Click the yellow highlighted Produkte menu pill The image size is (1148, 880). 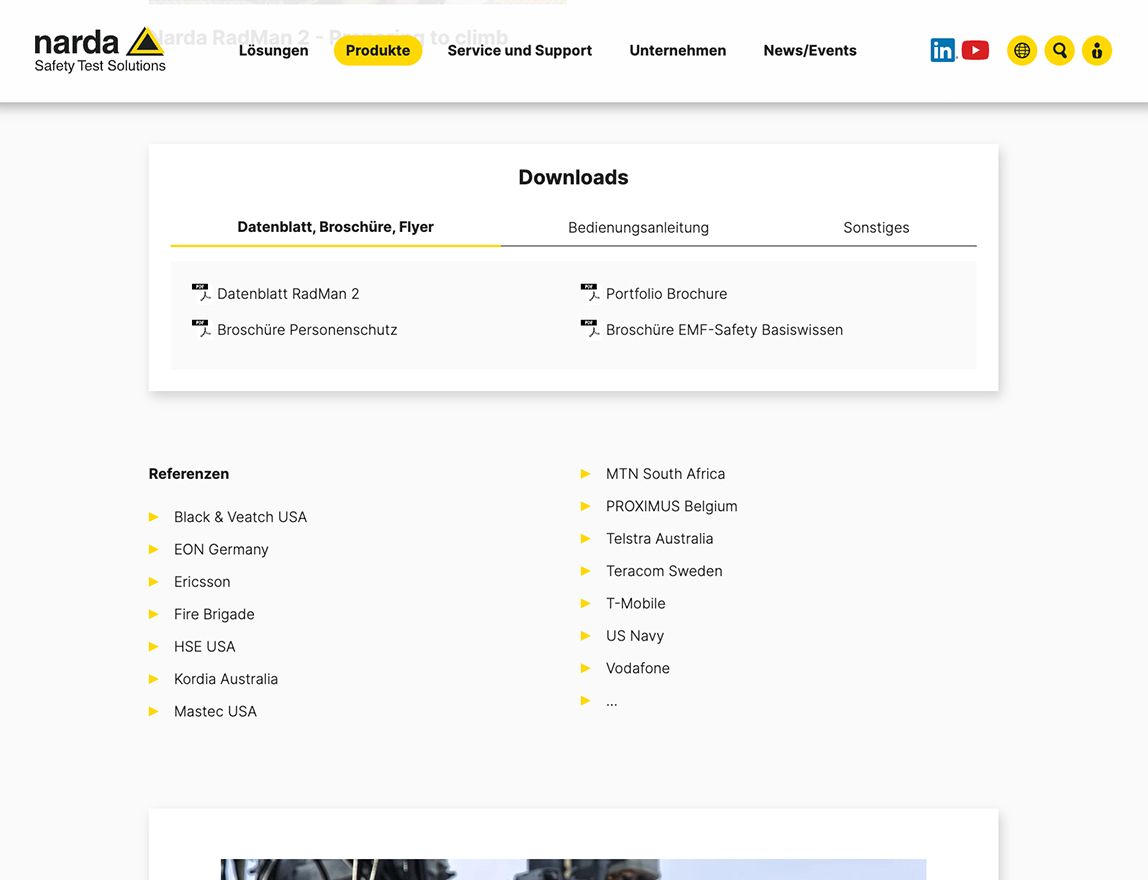click(x=378, y=49)
